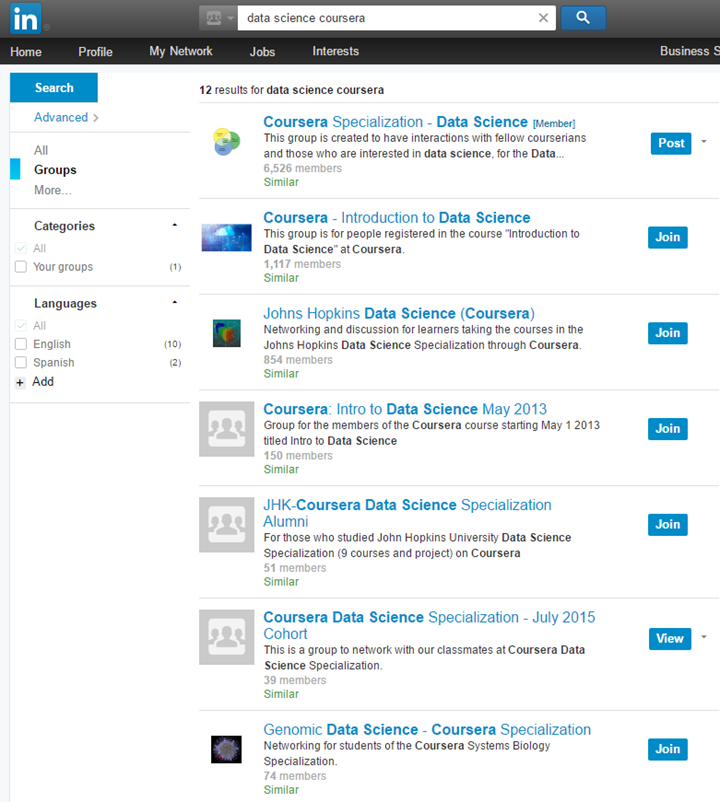This screenshot has width=720, height=802.
Task: Open the My Network menu
Action: (x=181, y=51)
